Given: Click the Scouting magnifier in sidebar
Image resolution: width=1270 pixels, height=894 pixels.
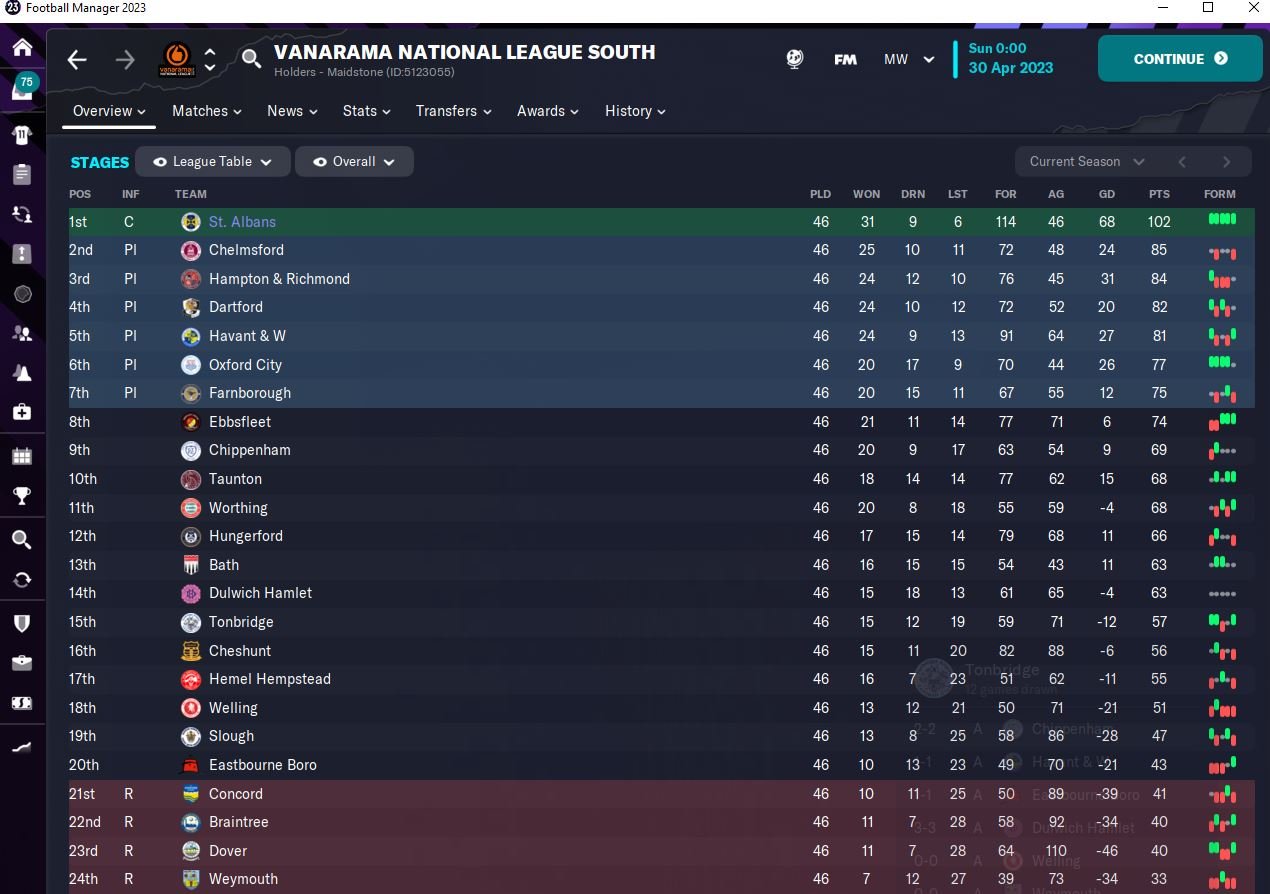Looking at the screenshot, I should 22,540.
